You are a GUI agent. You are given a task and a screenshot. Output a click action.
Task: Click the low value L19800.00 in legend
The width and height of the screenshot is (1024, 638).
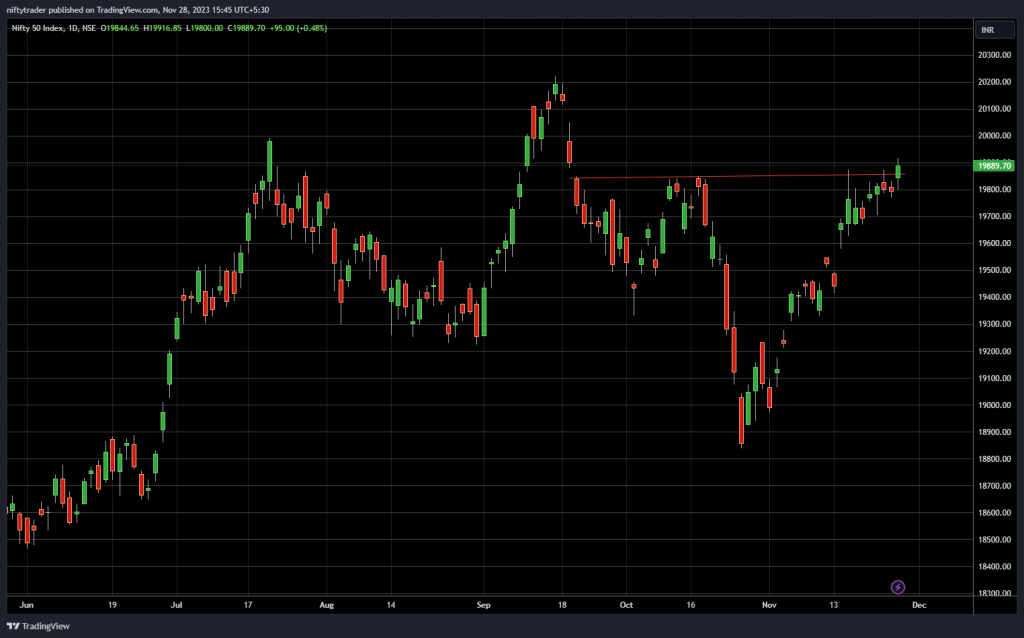click(x=204, y=28)
